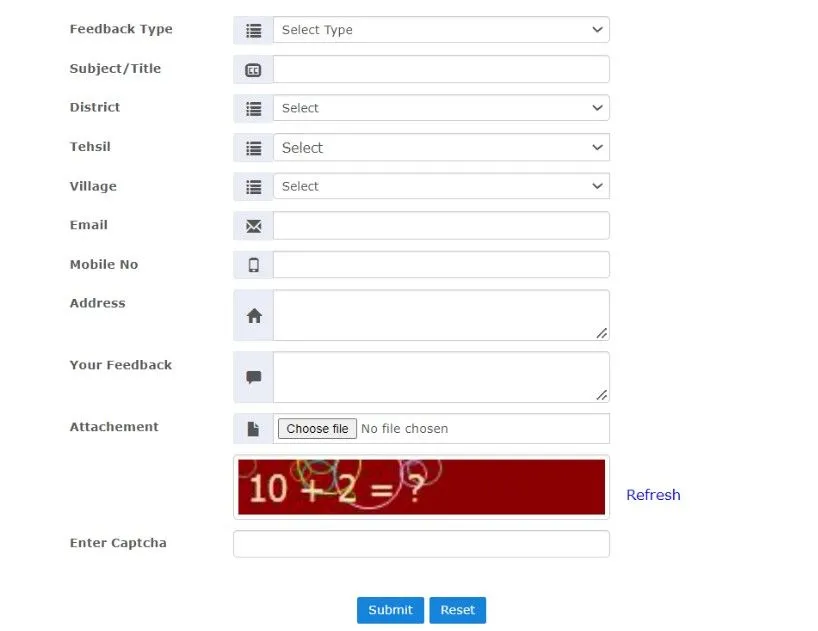818x631 pixels.
Task: Click the speech bubble feedback icon
Action: click(253, 378)
